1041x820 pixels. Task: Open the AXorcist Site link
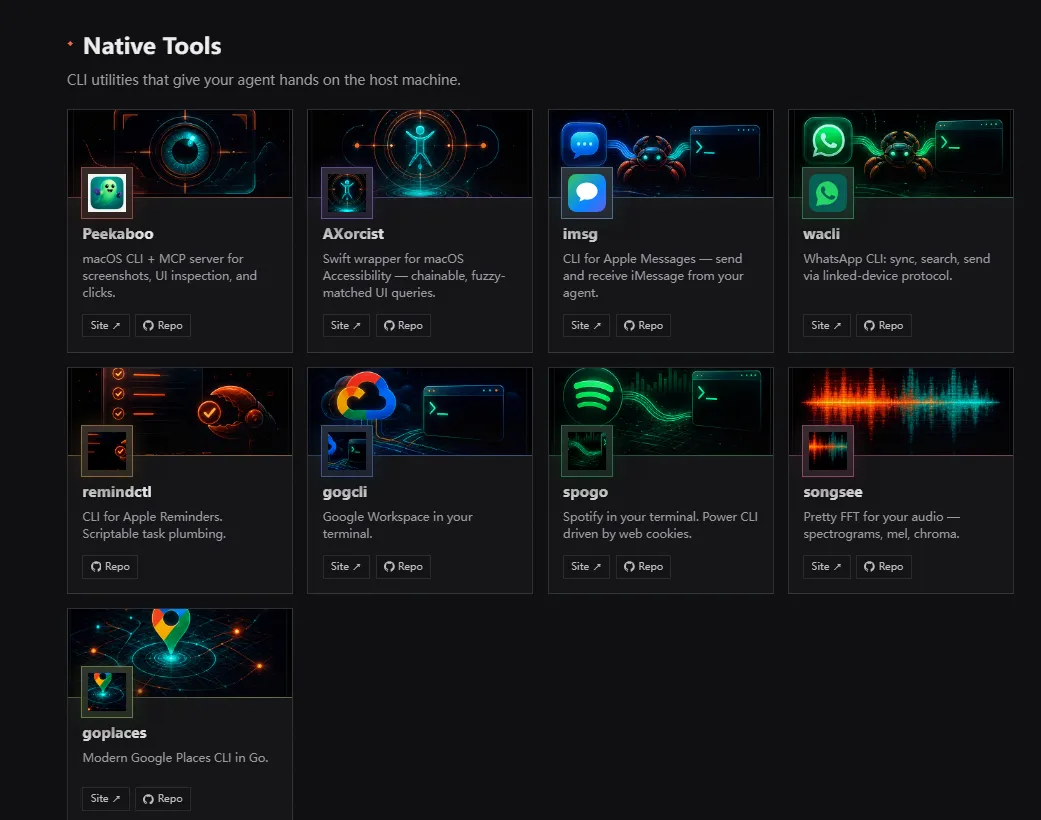pyautogui.click(x=346, y=325)
